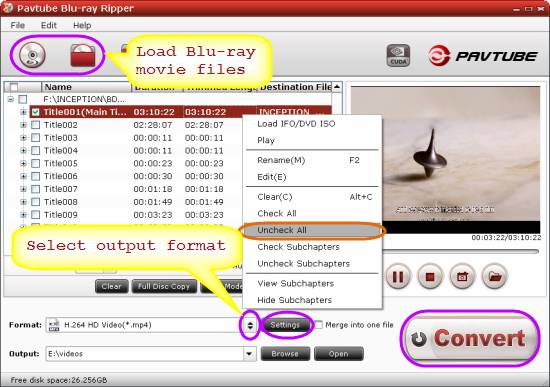The image size is (550, 387).
Task: Select Clear(C) in the context menu
Action: [x=312, y=197]
